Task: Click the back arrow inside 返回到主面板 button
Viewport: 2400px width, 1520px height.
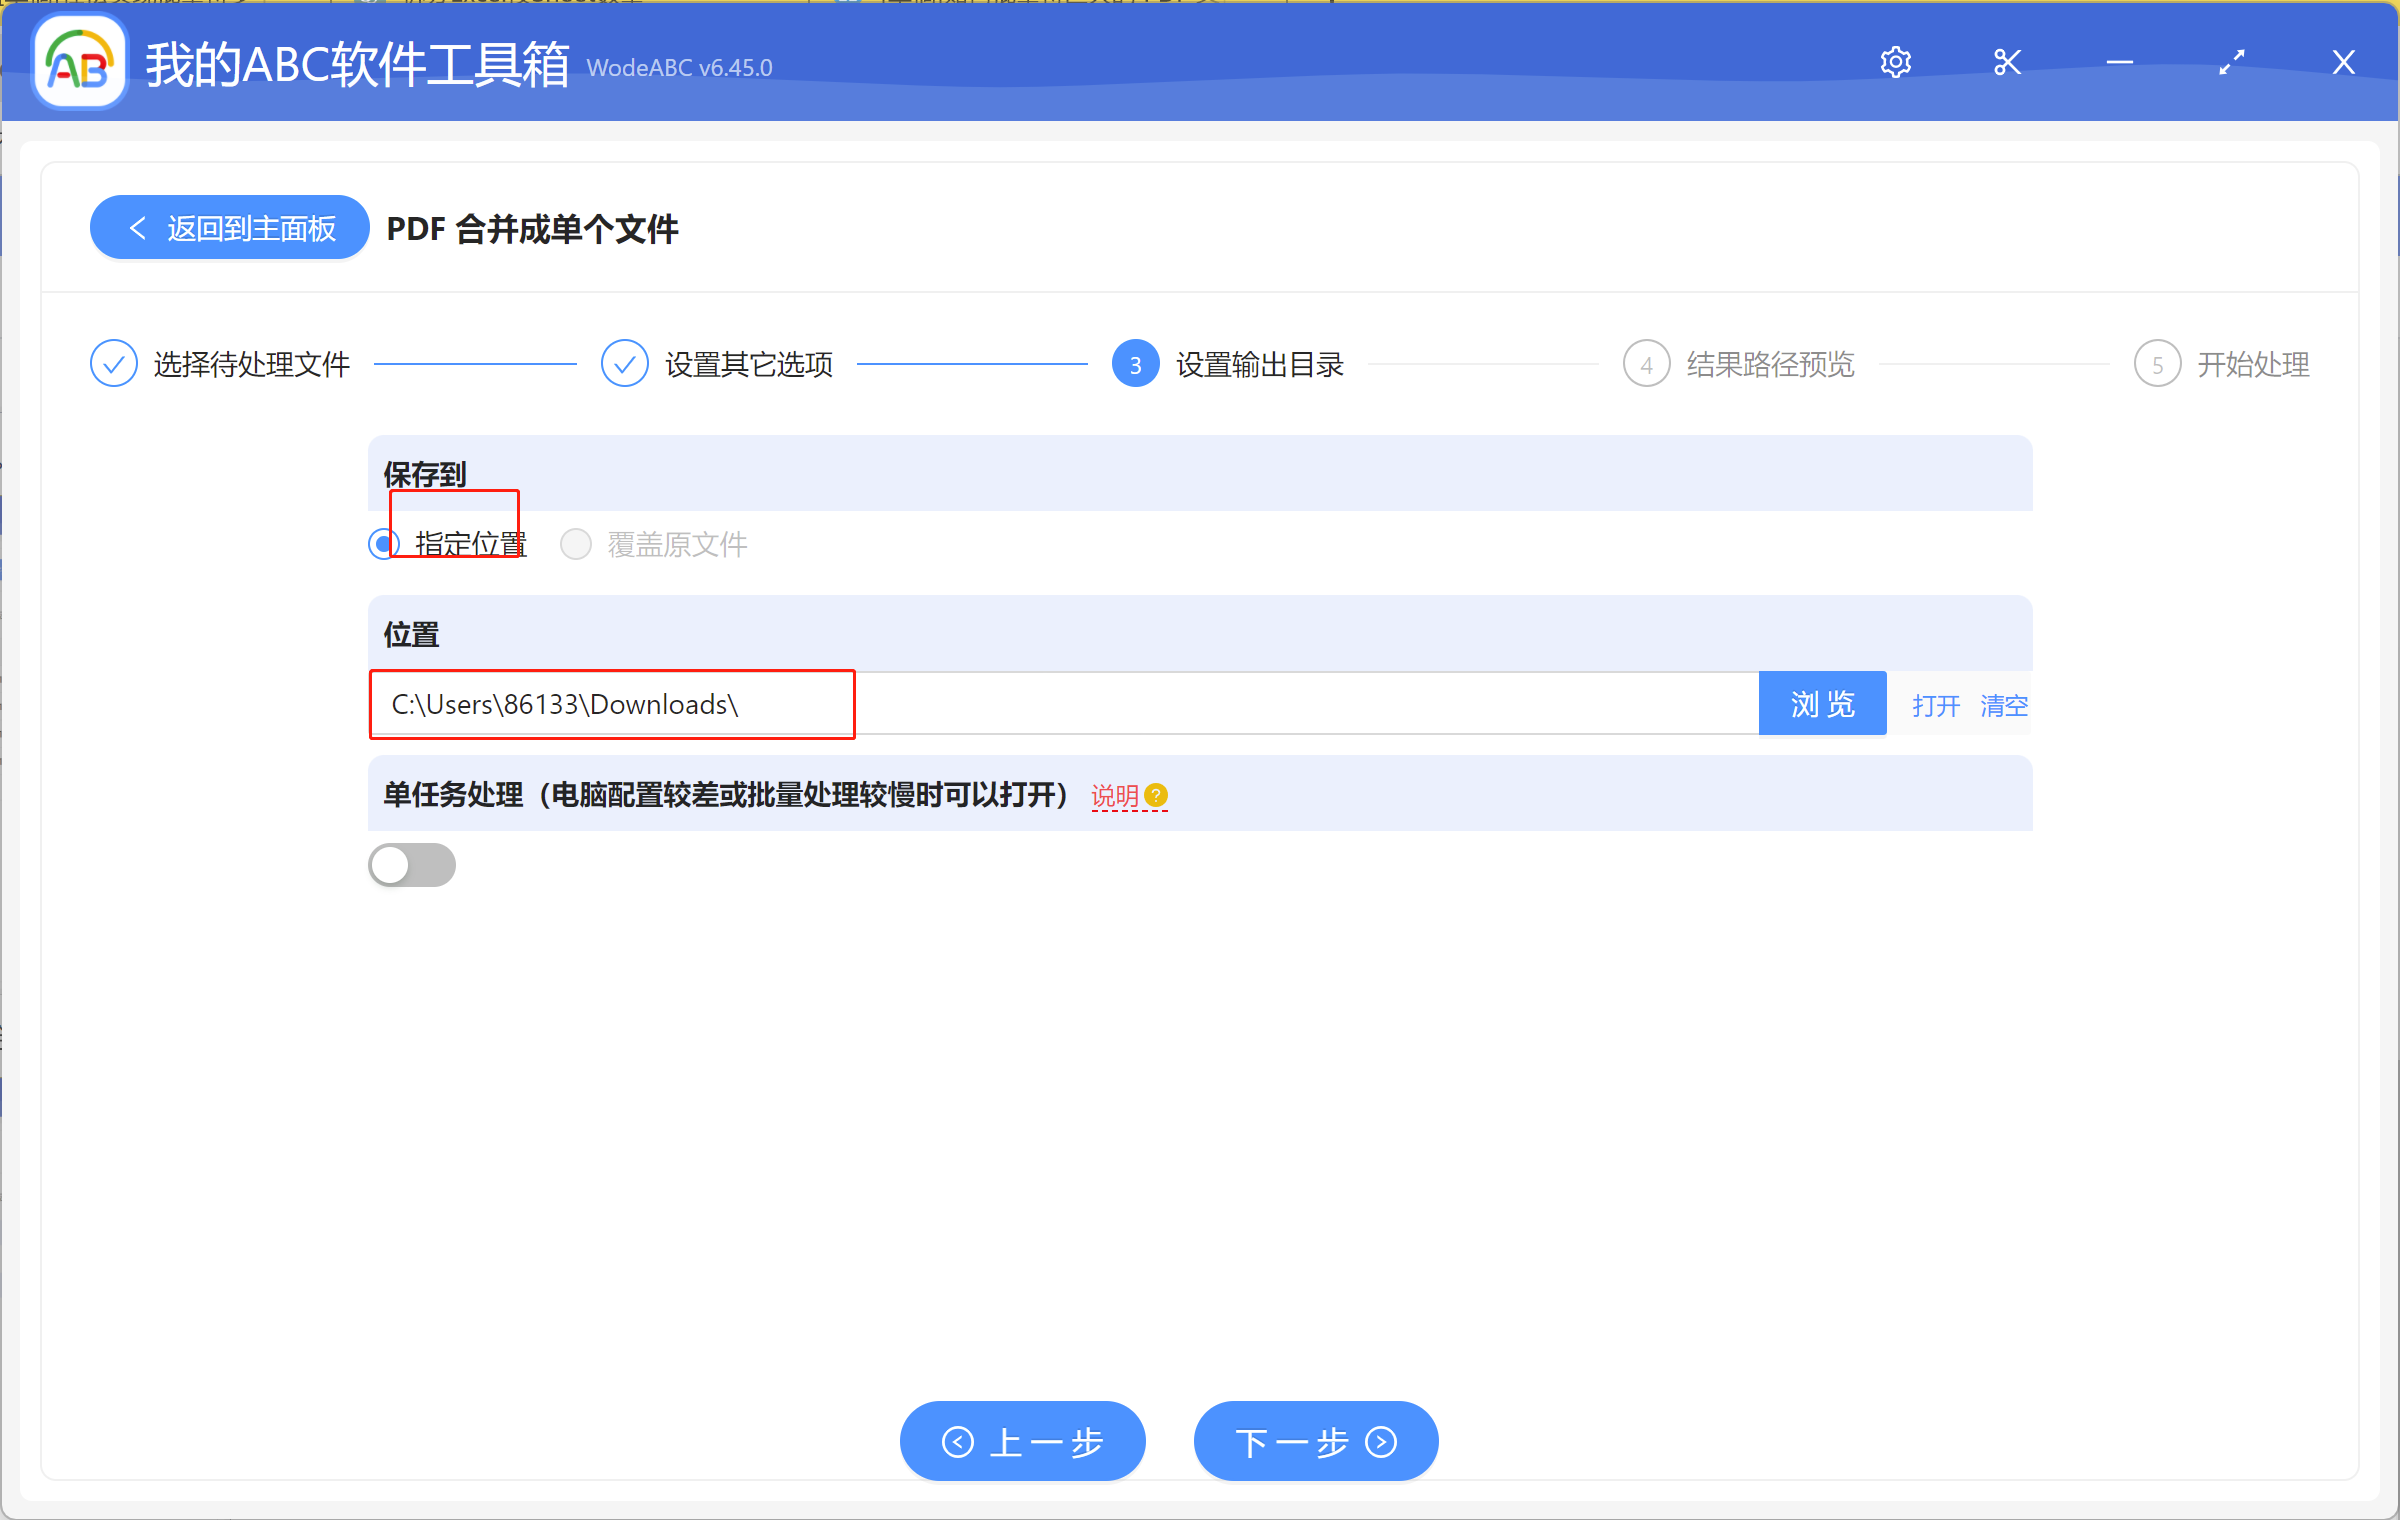Action: pyautogui.click(x=138, y=227)
